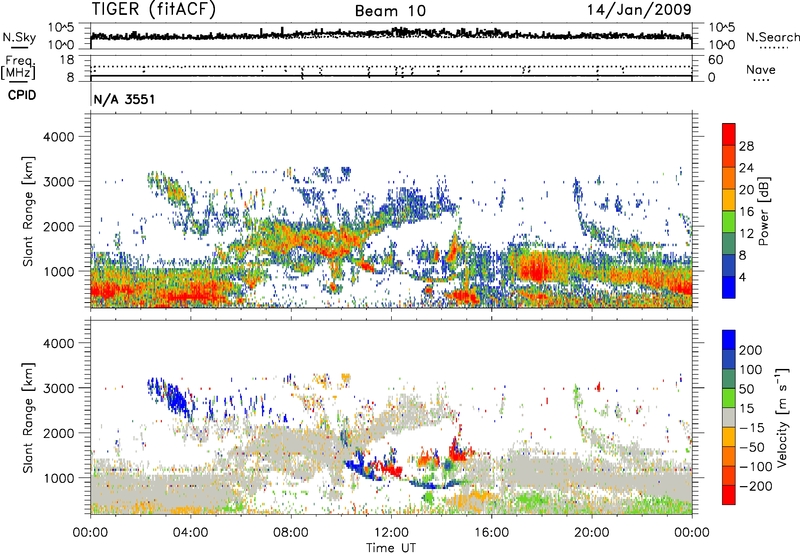Pick the top blue velocity colorbar swatch
800x554 pixels.
(x=729, y=340)
